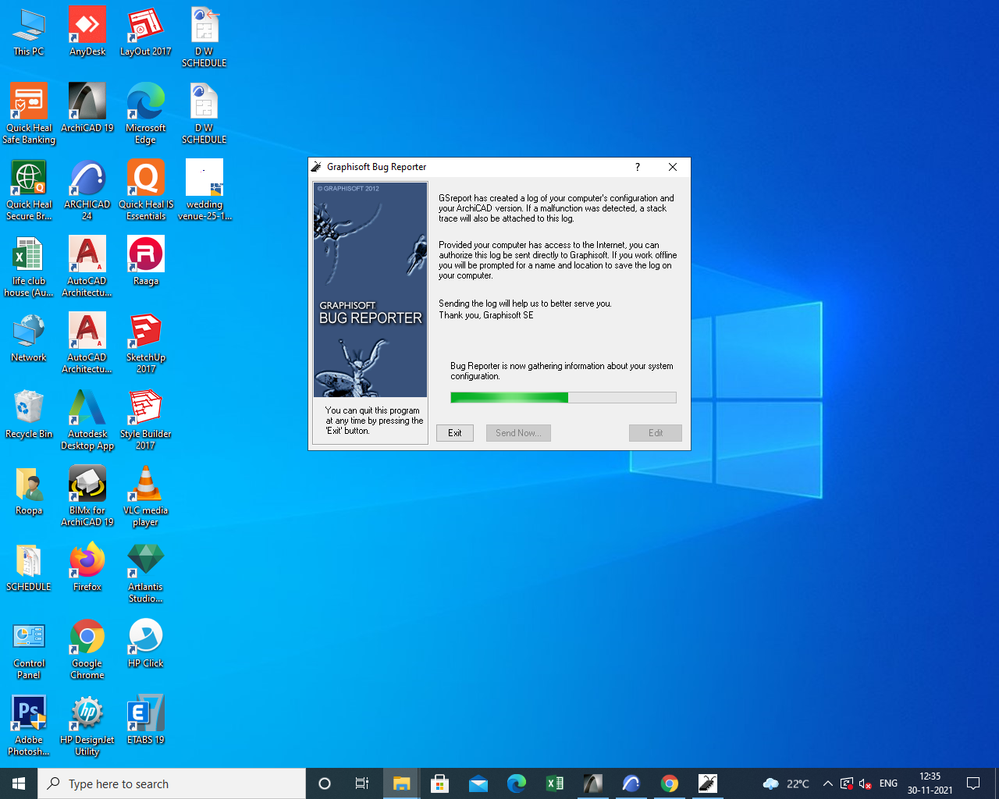Launch Google Chrome from the taskbar
Image resolution: width=999 pixels, height=799 pixels.
click(x=670, y=783)
